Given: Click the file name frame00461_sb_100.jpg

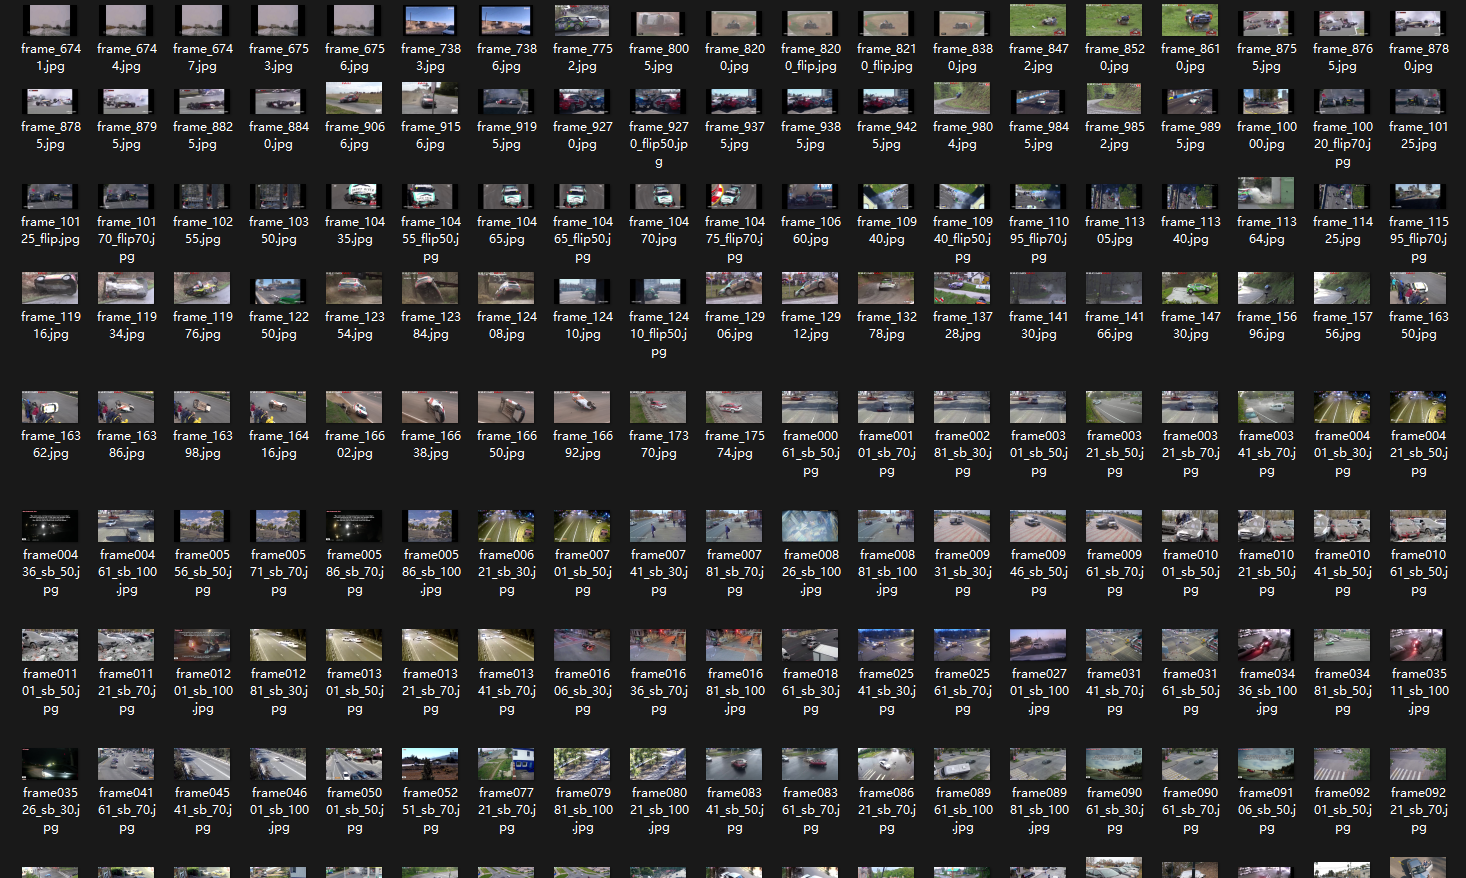Looking at the screenshot, I should pyautogui.click(x=126, y=572).
